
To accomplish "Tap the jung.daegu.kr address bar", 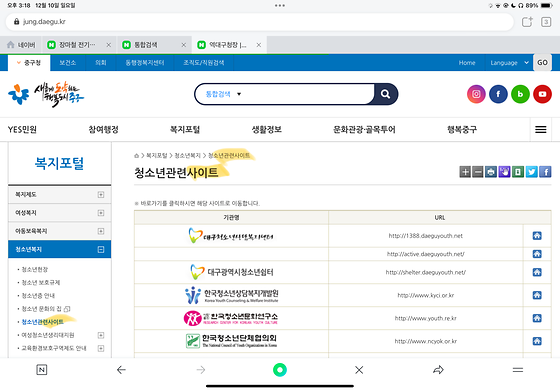I will coord(260,22).
